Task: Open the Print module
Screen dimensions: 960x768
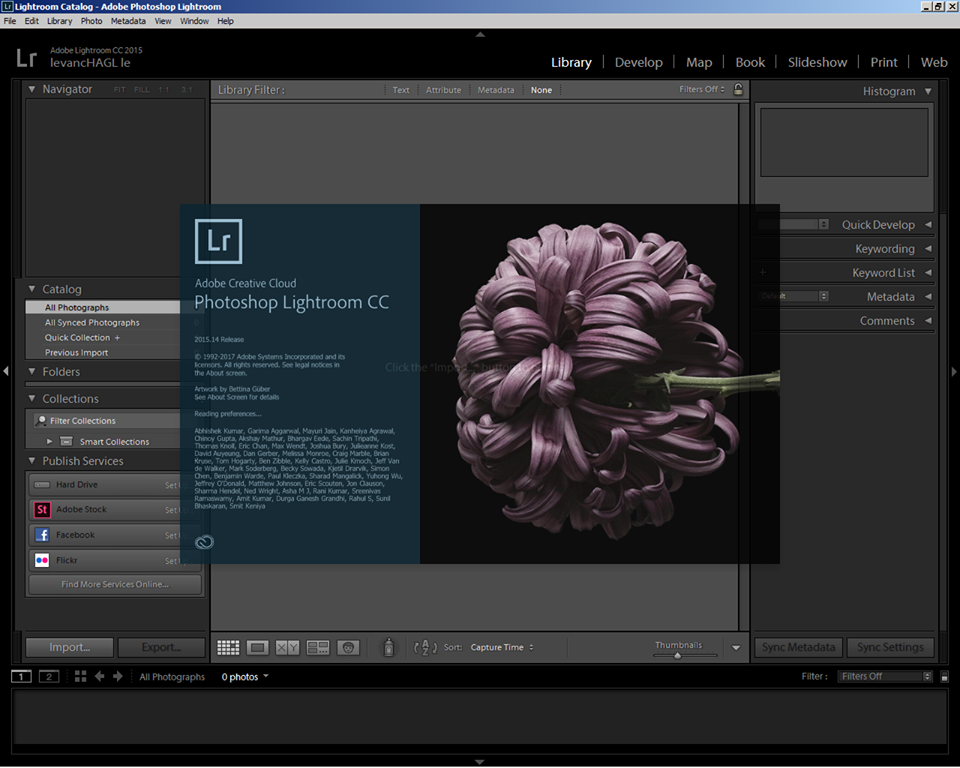Action: pyautogui.click(x=883, y=62)
